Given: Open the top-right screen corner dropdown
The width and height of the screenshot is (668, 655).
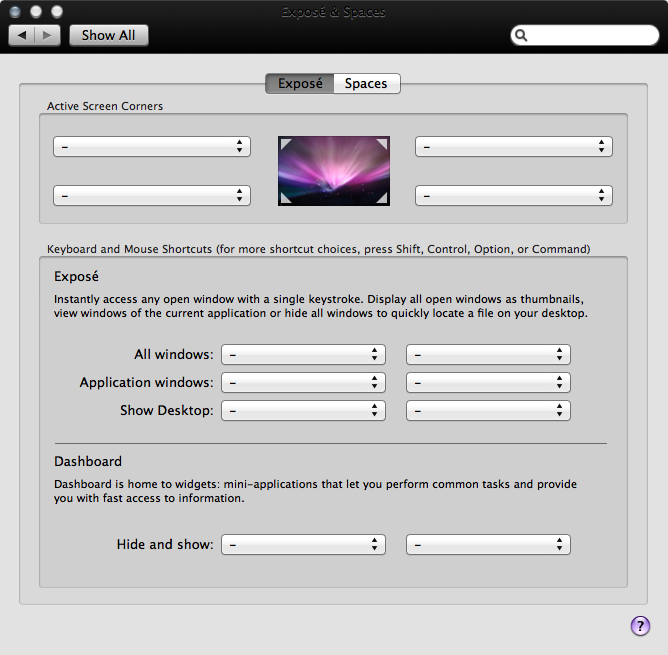Looking at the screenshot, I should 514,147.
